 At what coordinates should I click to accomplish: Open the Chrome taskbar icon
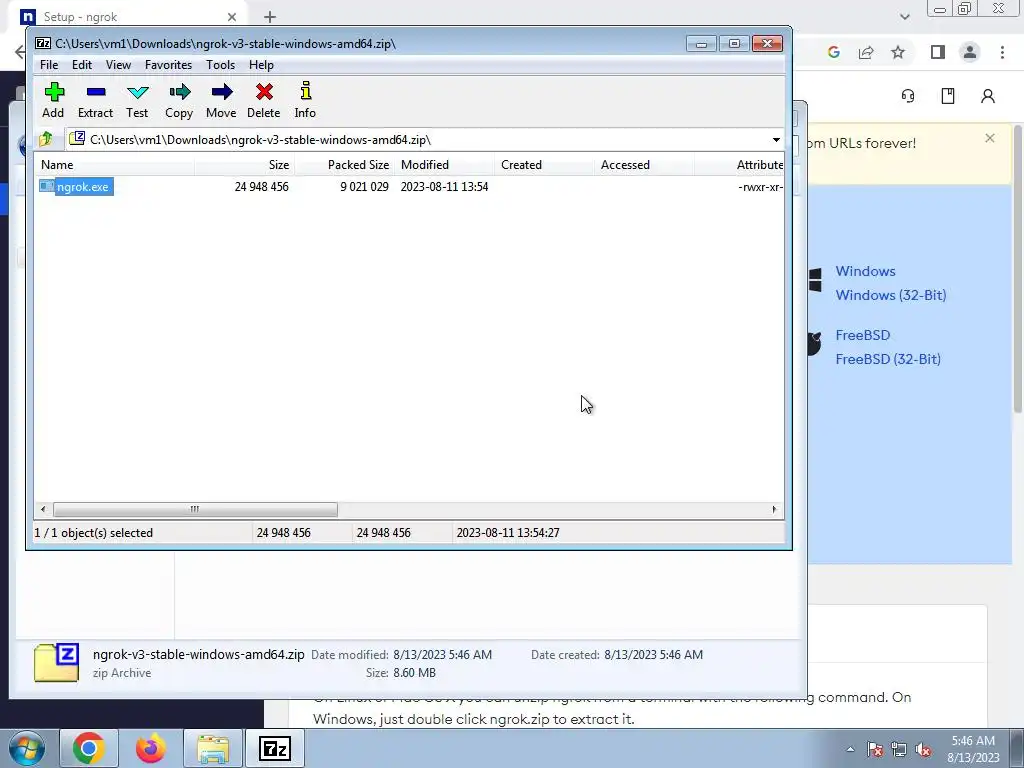tap(89, 748)
